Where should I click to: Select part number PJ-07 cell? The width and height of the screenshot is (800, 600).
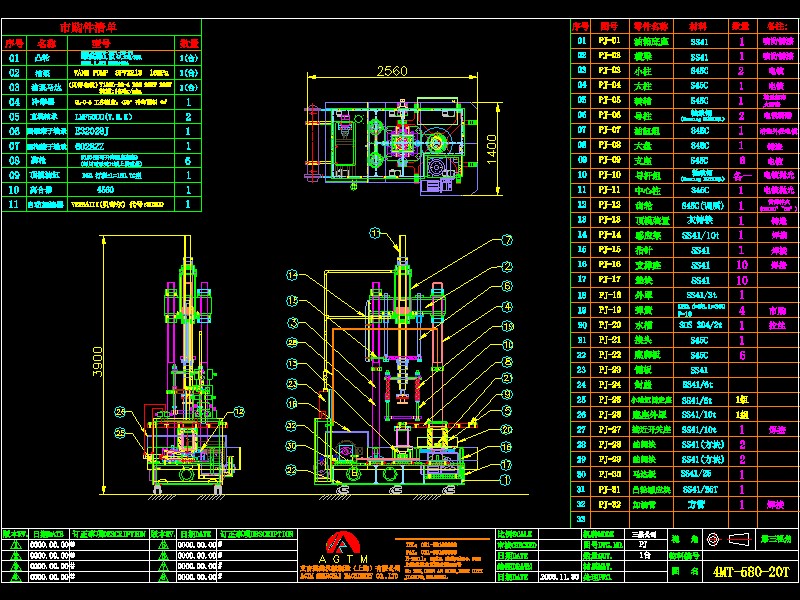click(x=609, y=130)
